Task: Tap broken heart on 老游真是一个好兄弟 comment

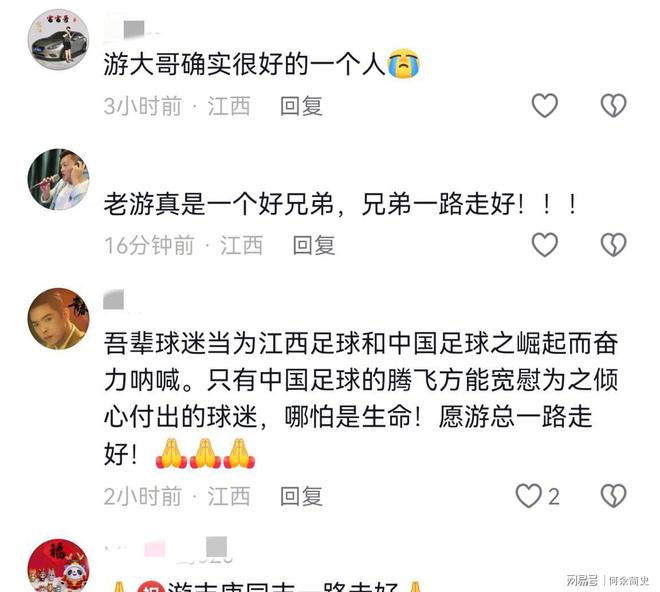Action: point(613,245)
